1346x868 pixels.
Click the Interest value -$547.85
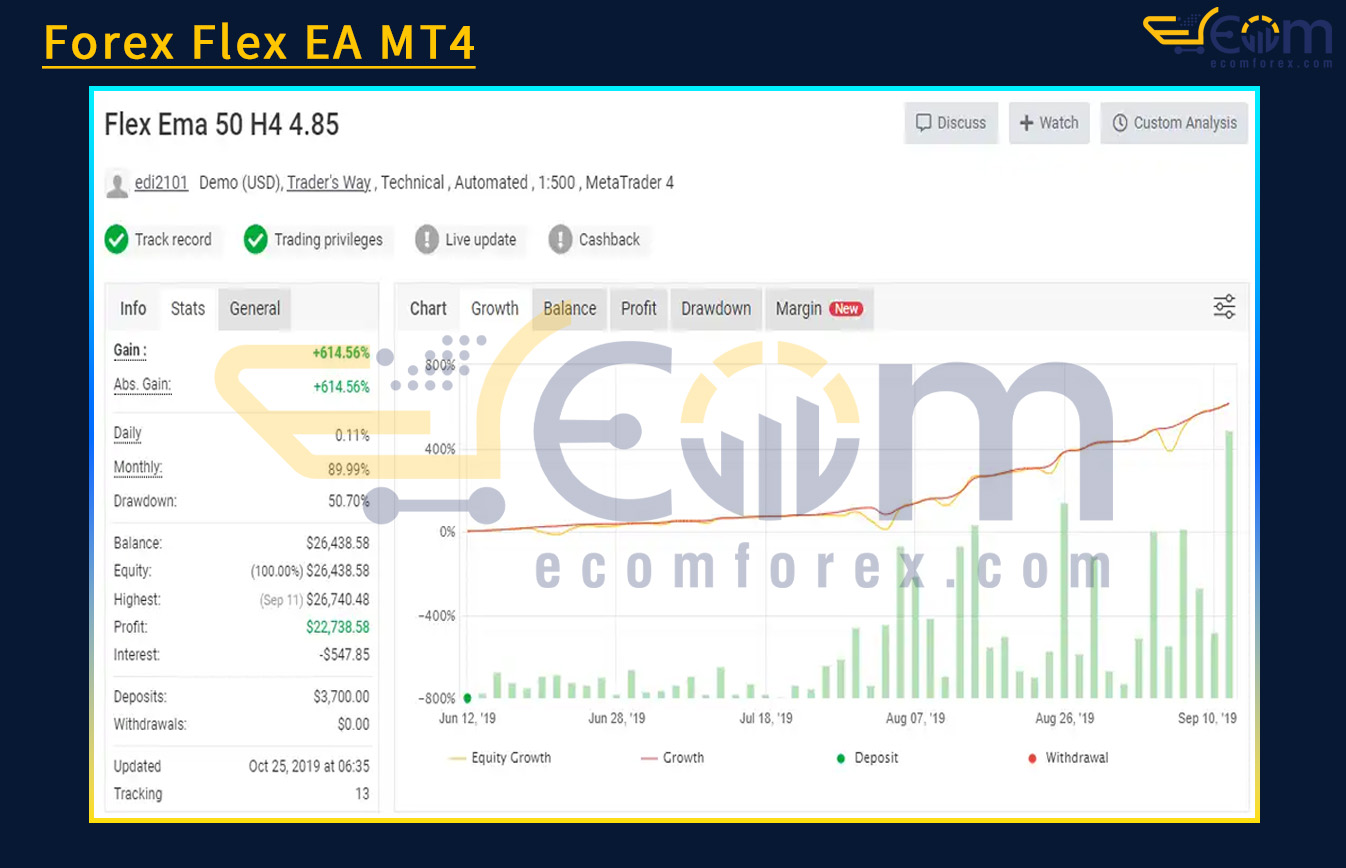coord(345,655)
